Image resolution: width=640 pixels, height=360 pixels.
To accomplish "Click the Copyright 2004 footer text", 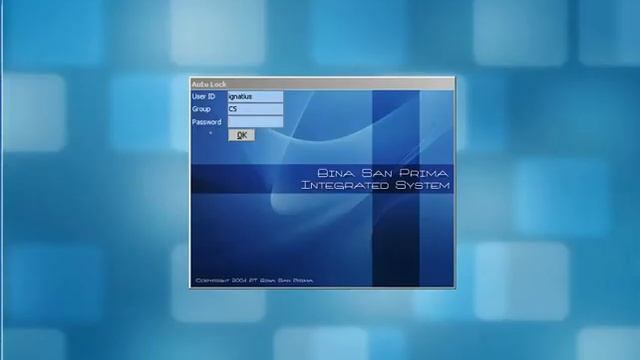I will pyautogui.click(x=254, y=280).
